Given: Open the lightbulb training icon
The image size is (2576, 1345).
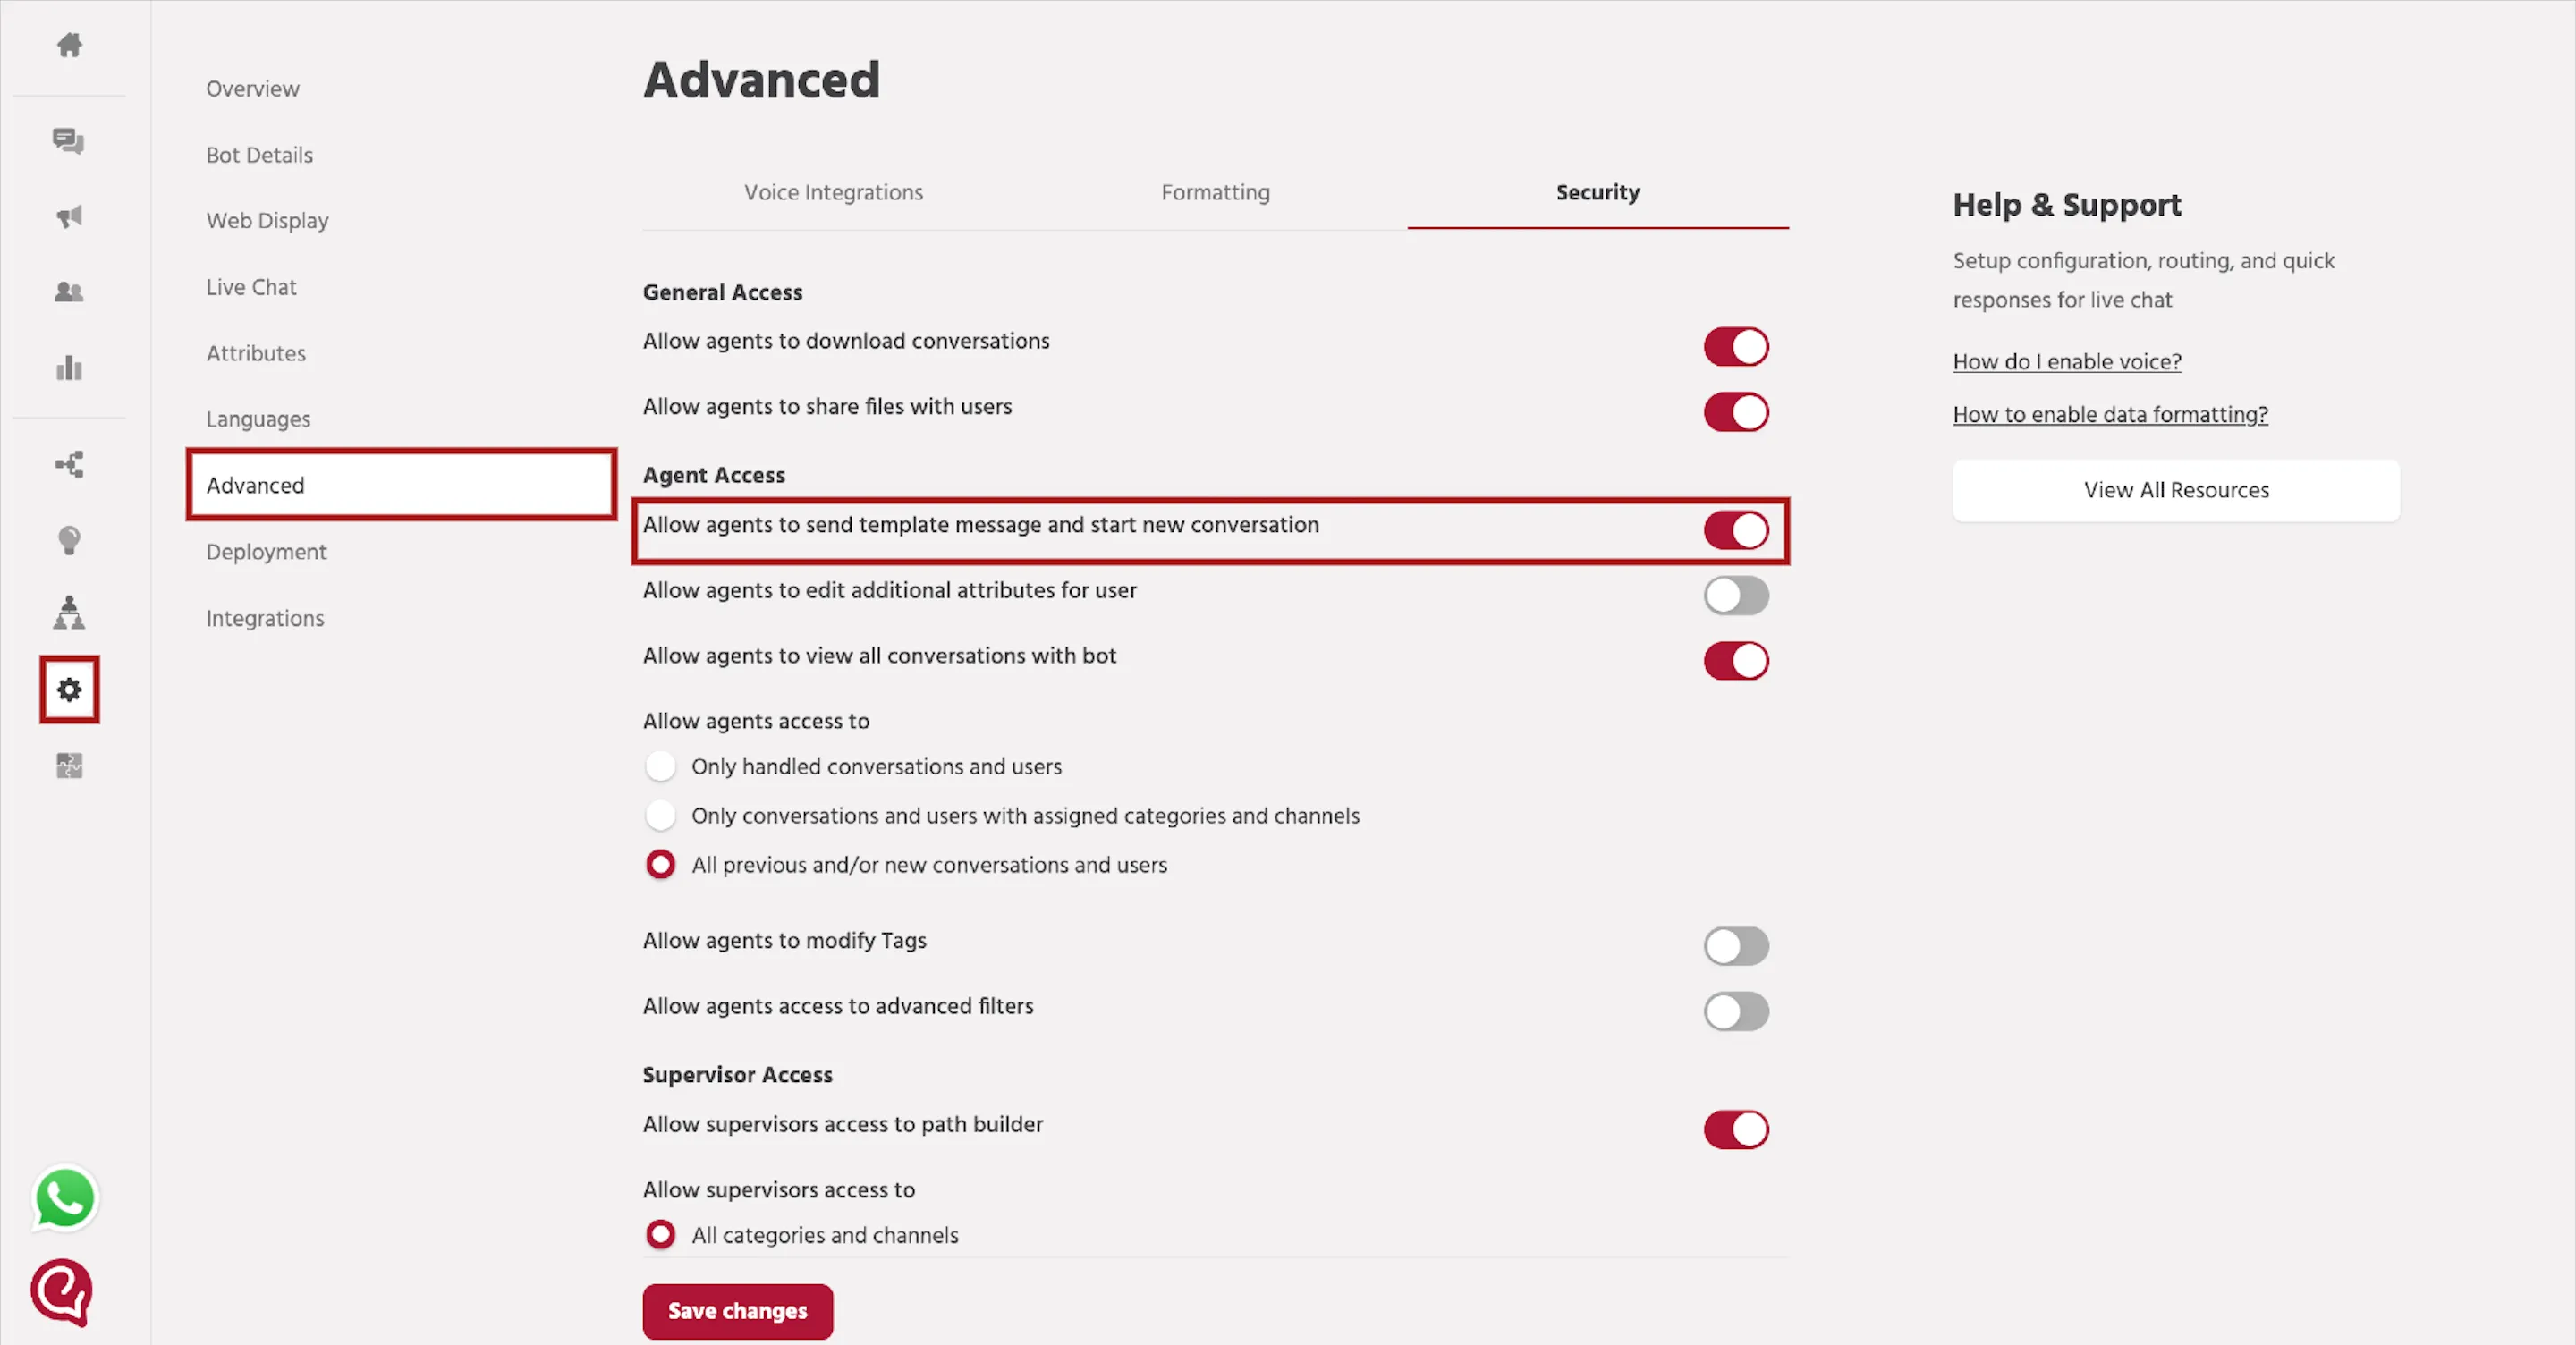Looking at the screenshot, I should point(69,540).
